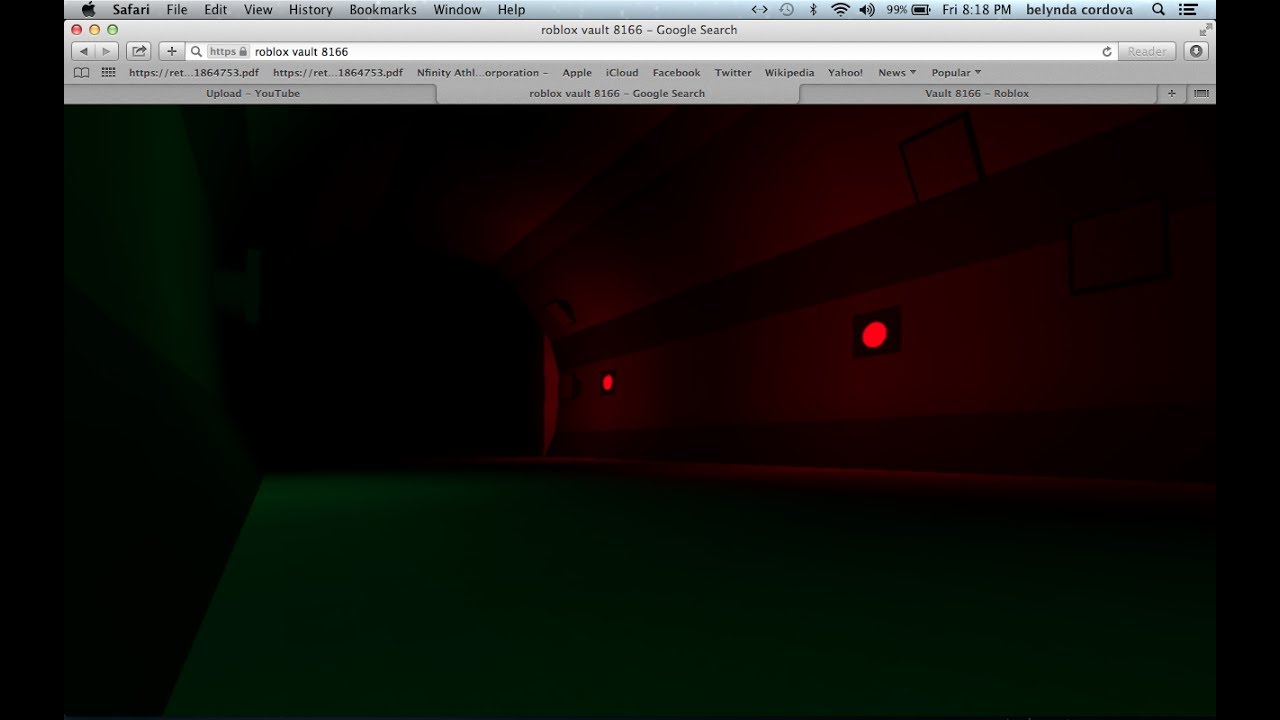Reload the page in address bar
Screen dimensions: 1280x720
(1107, 51)
